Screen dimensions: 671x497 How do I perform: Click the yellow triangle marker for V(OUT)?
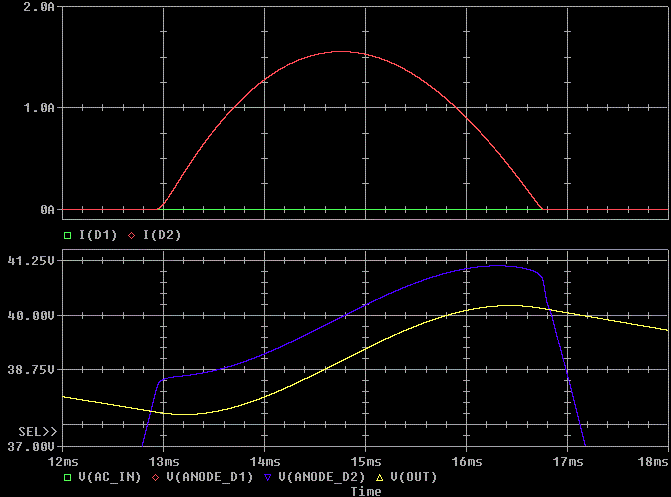coord(379,477)
